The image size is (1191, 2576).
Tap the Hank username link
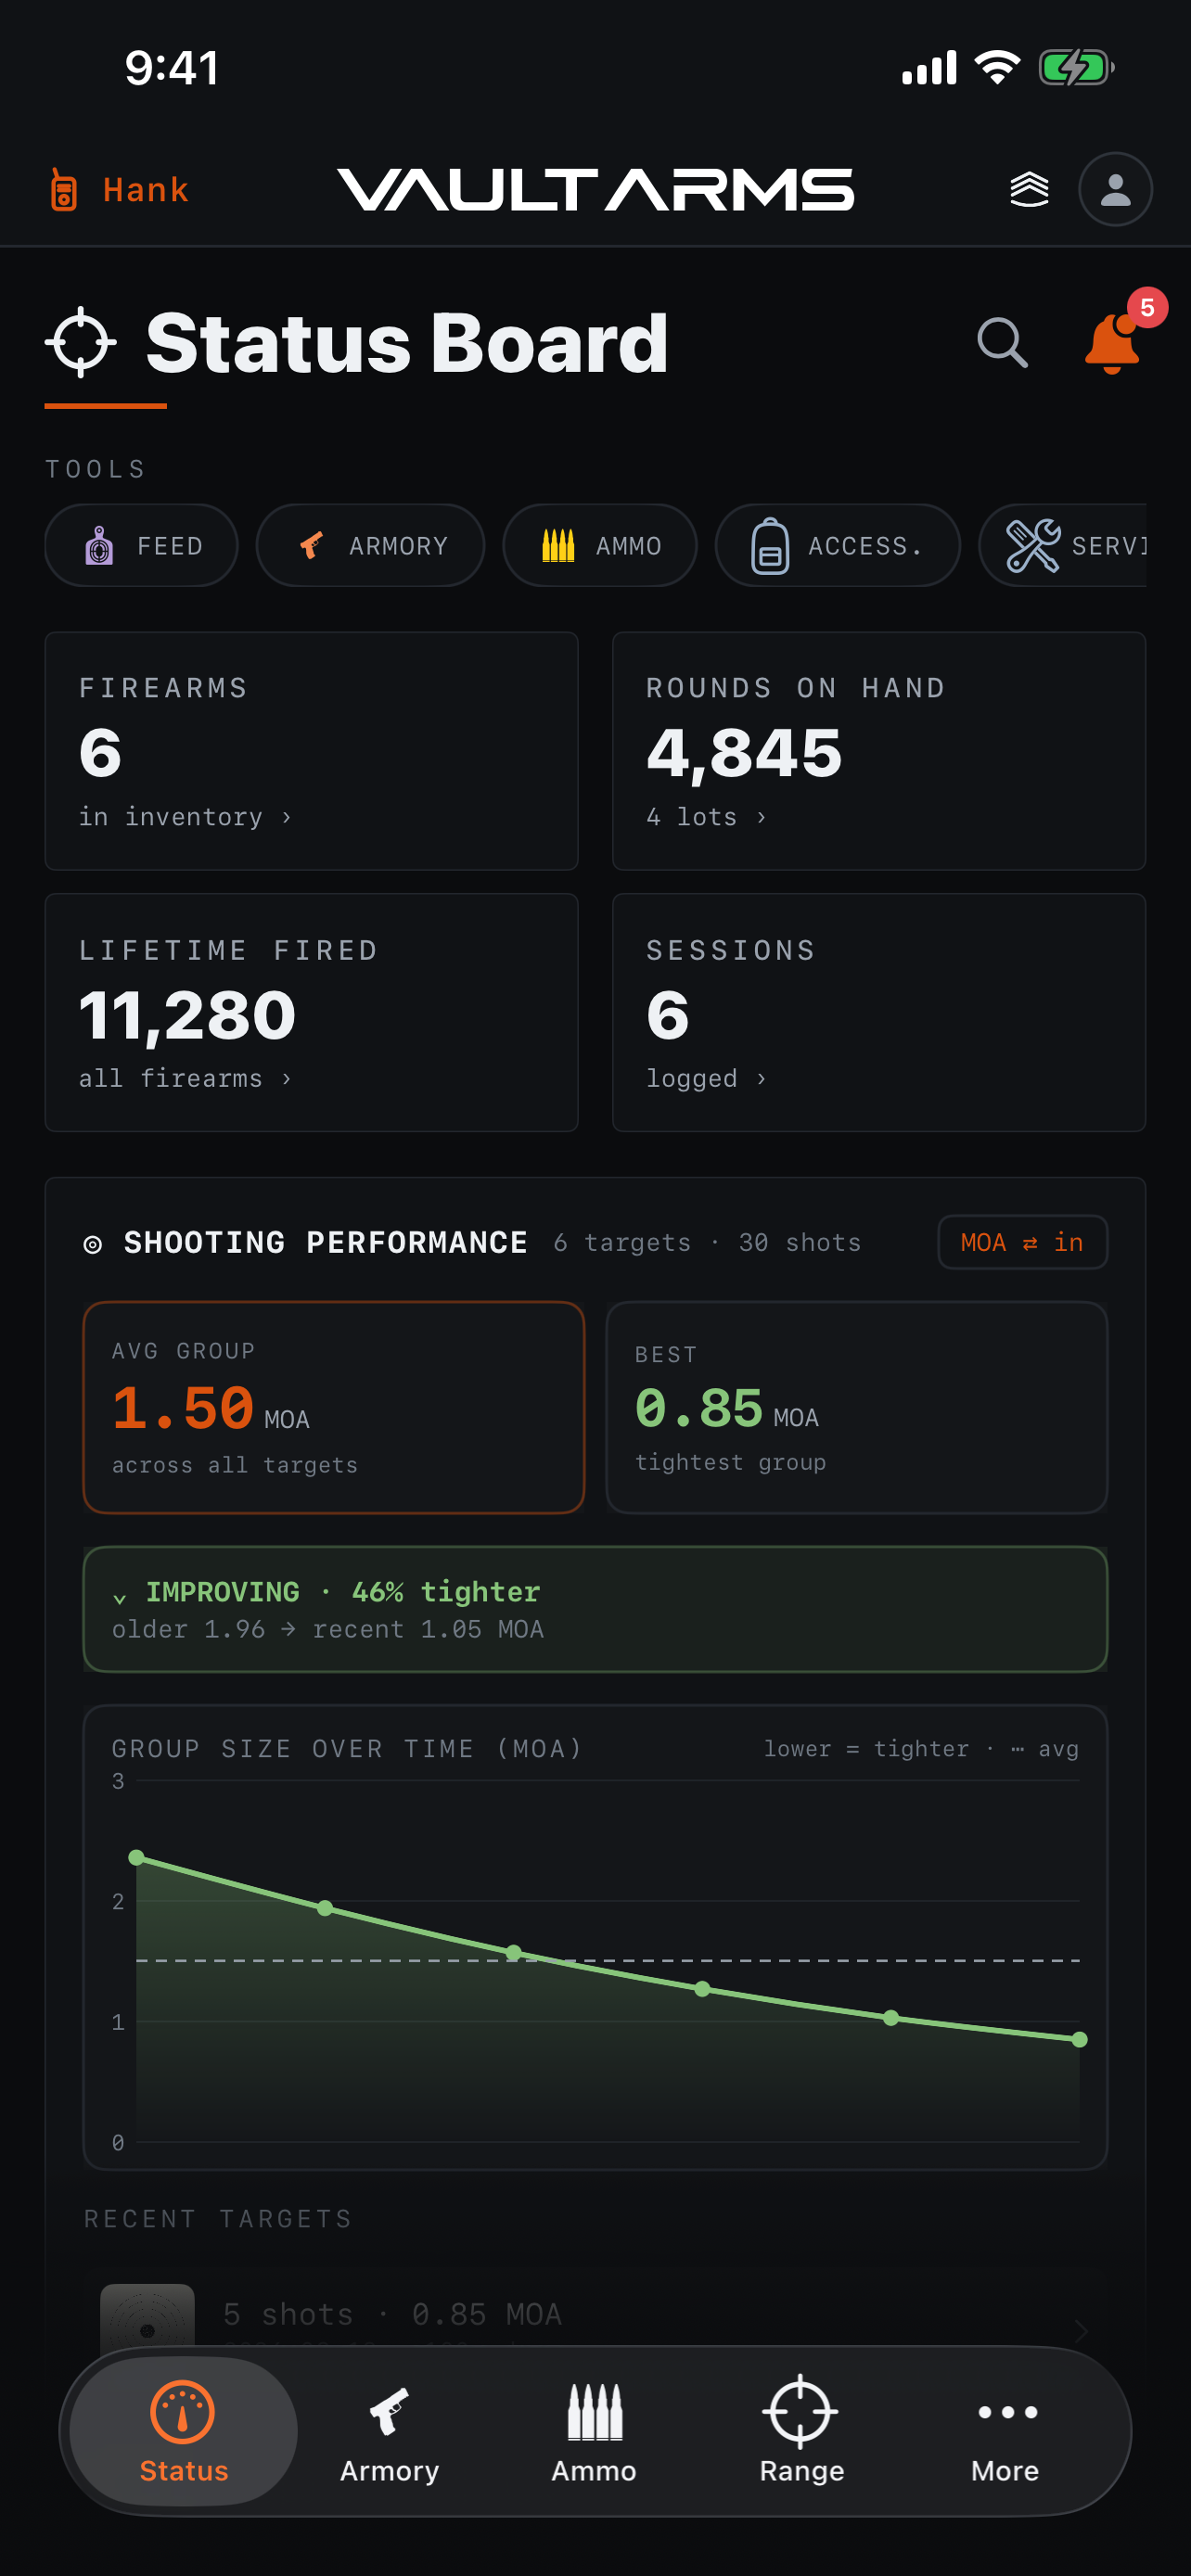coord(145,189)
